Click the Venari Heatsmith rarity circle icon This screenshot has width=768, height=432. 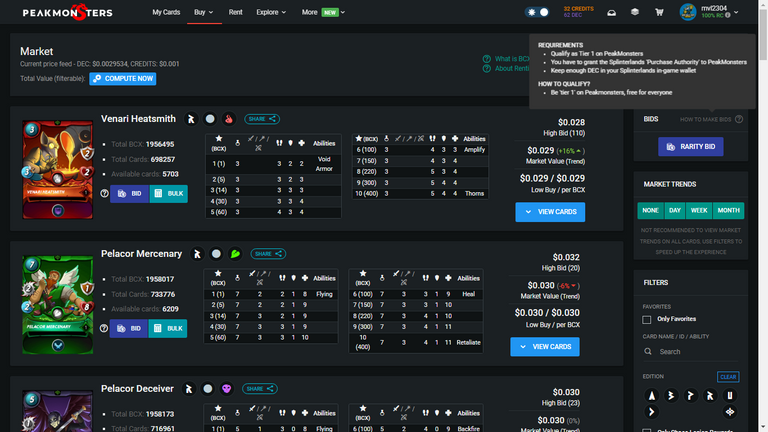pos(210,119)
